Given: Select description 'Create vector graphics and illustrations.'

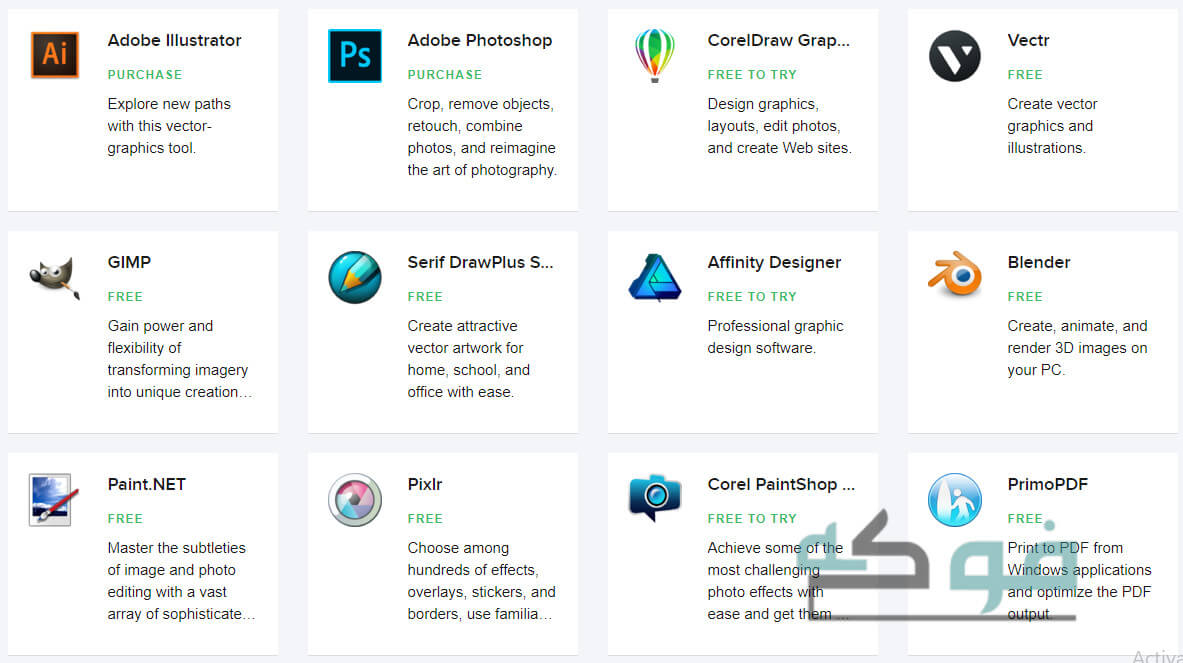Looking at the screenshot, I should pyautogui.click(x=1052, y=126).
